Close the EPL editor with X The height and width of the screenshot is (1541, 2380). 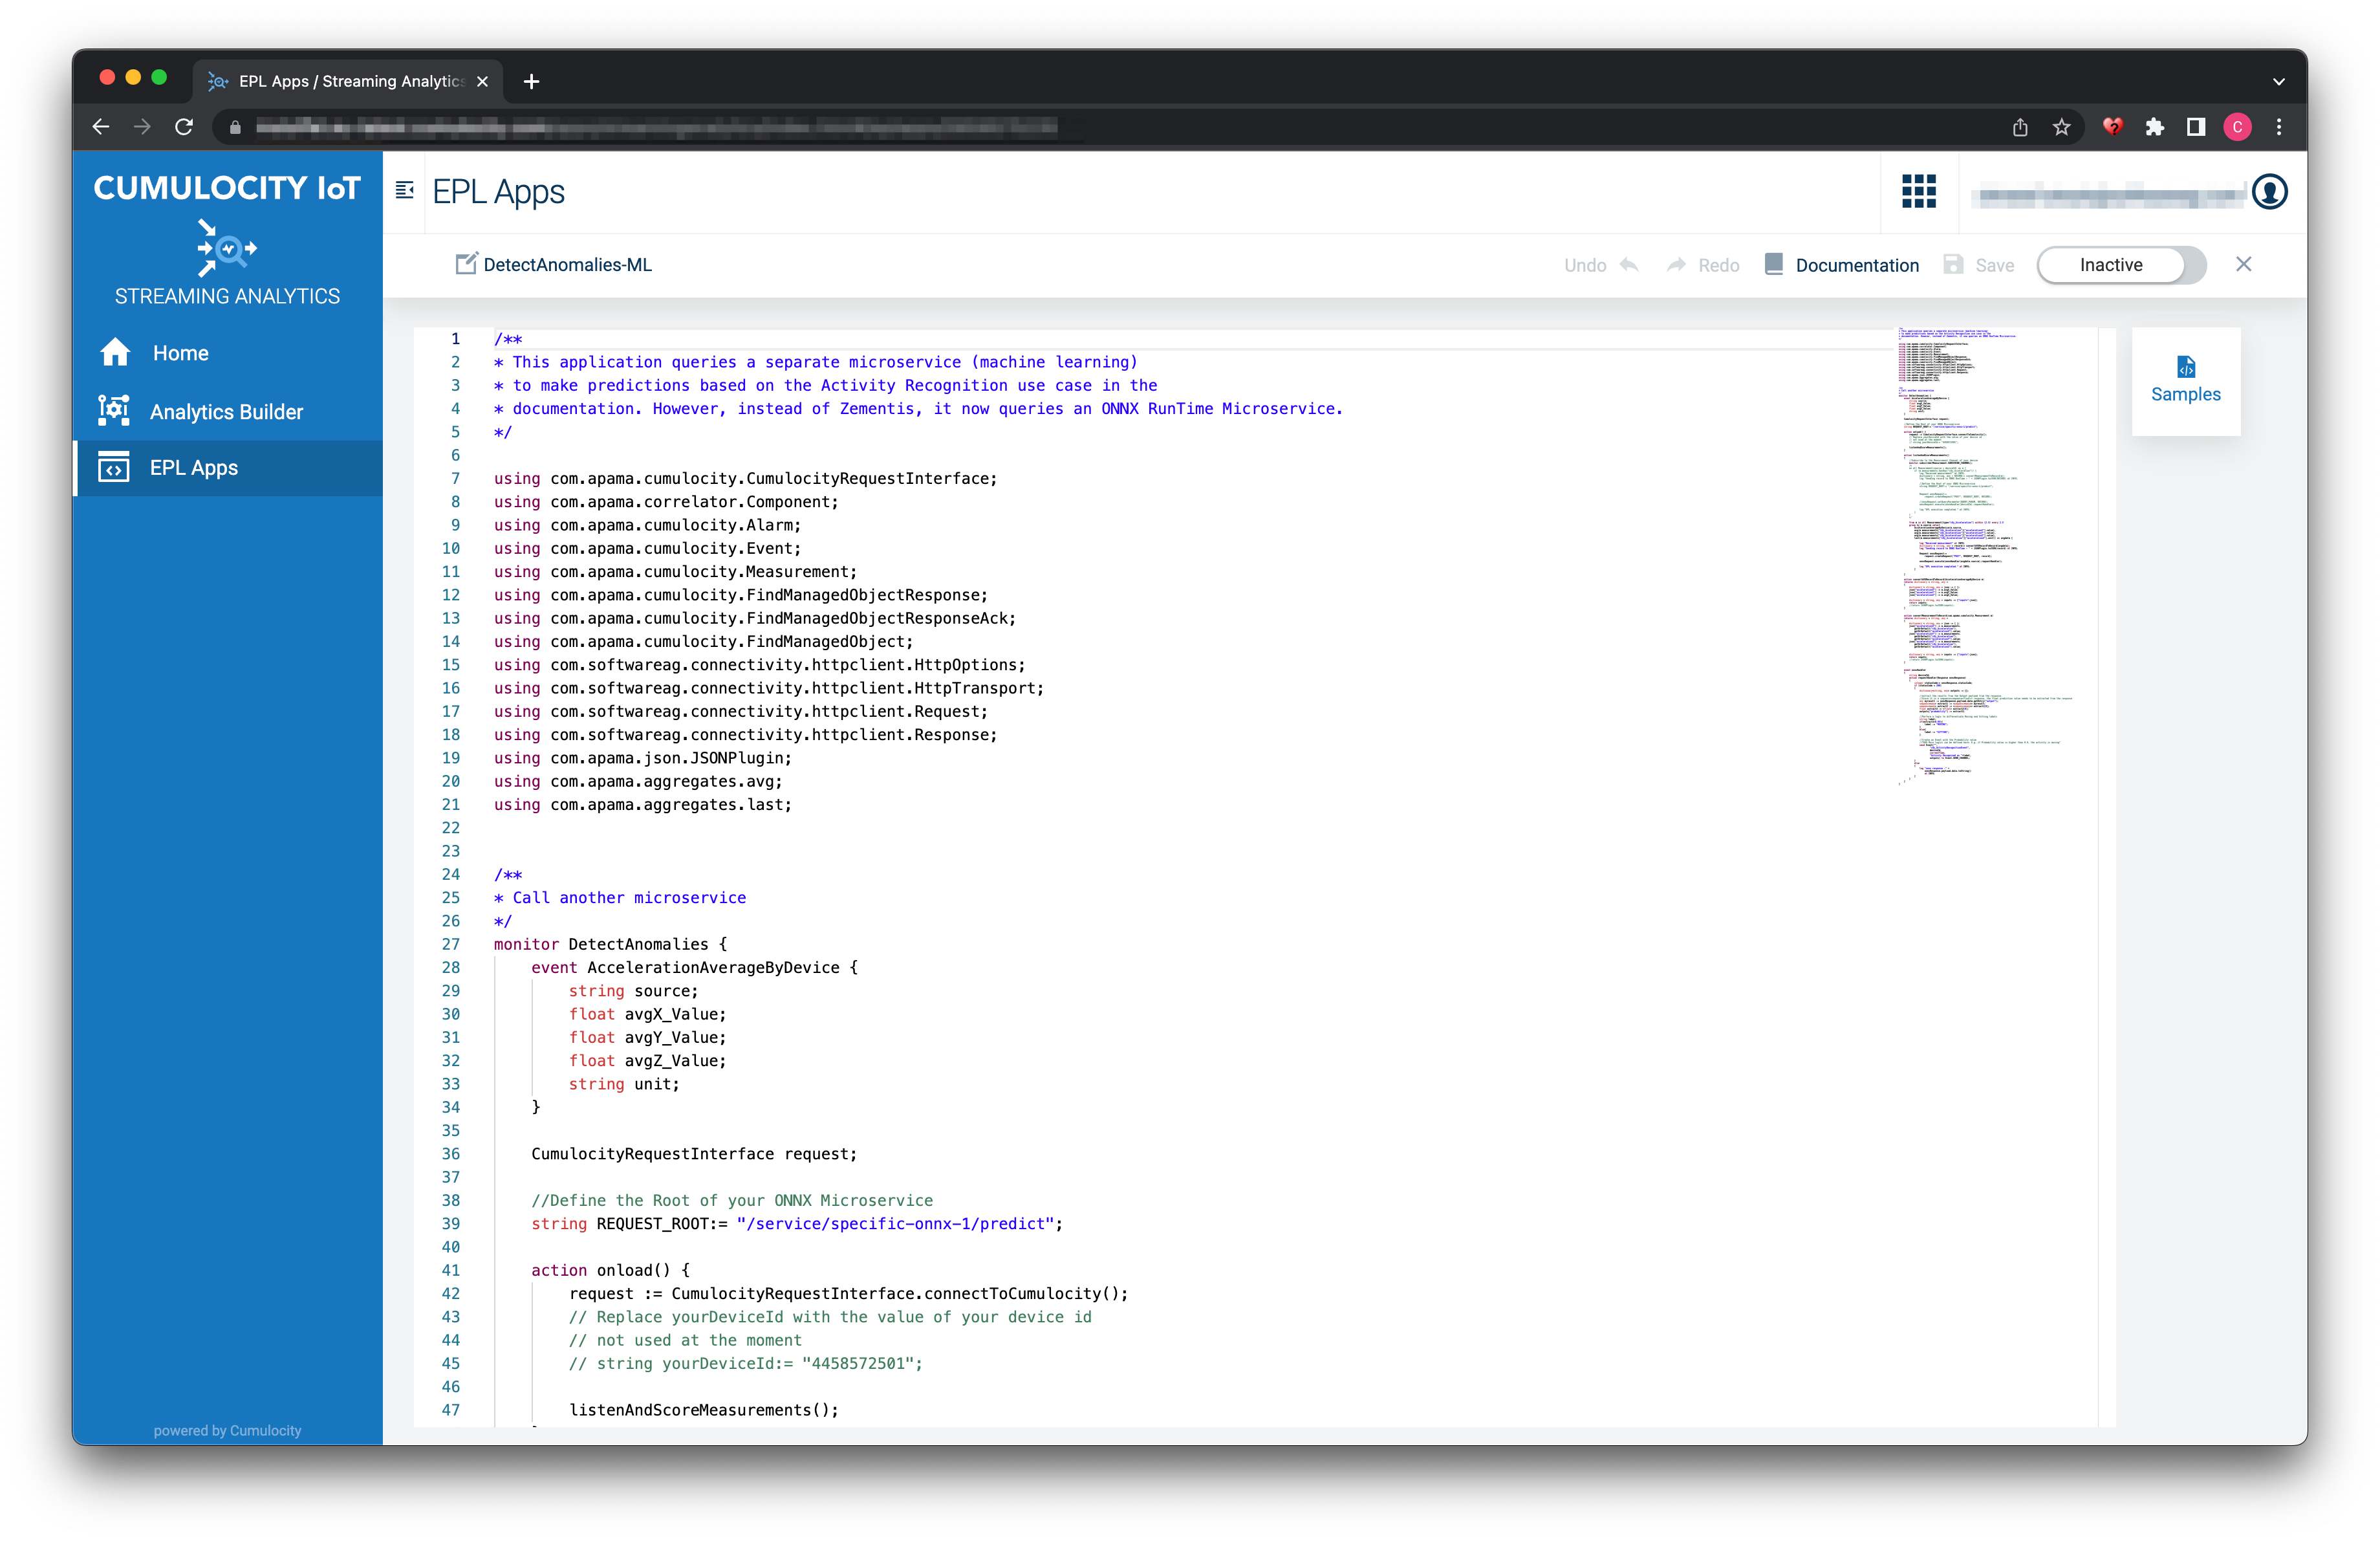pos(2243,264)
